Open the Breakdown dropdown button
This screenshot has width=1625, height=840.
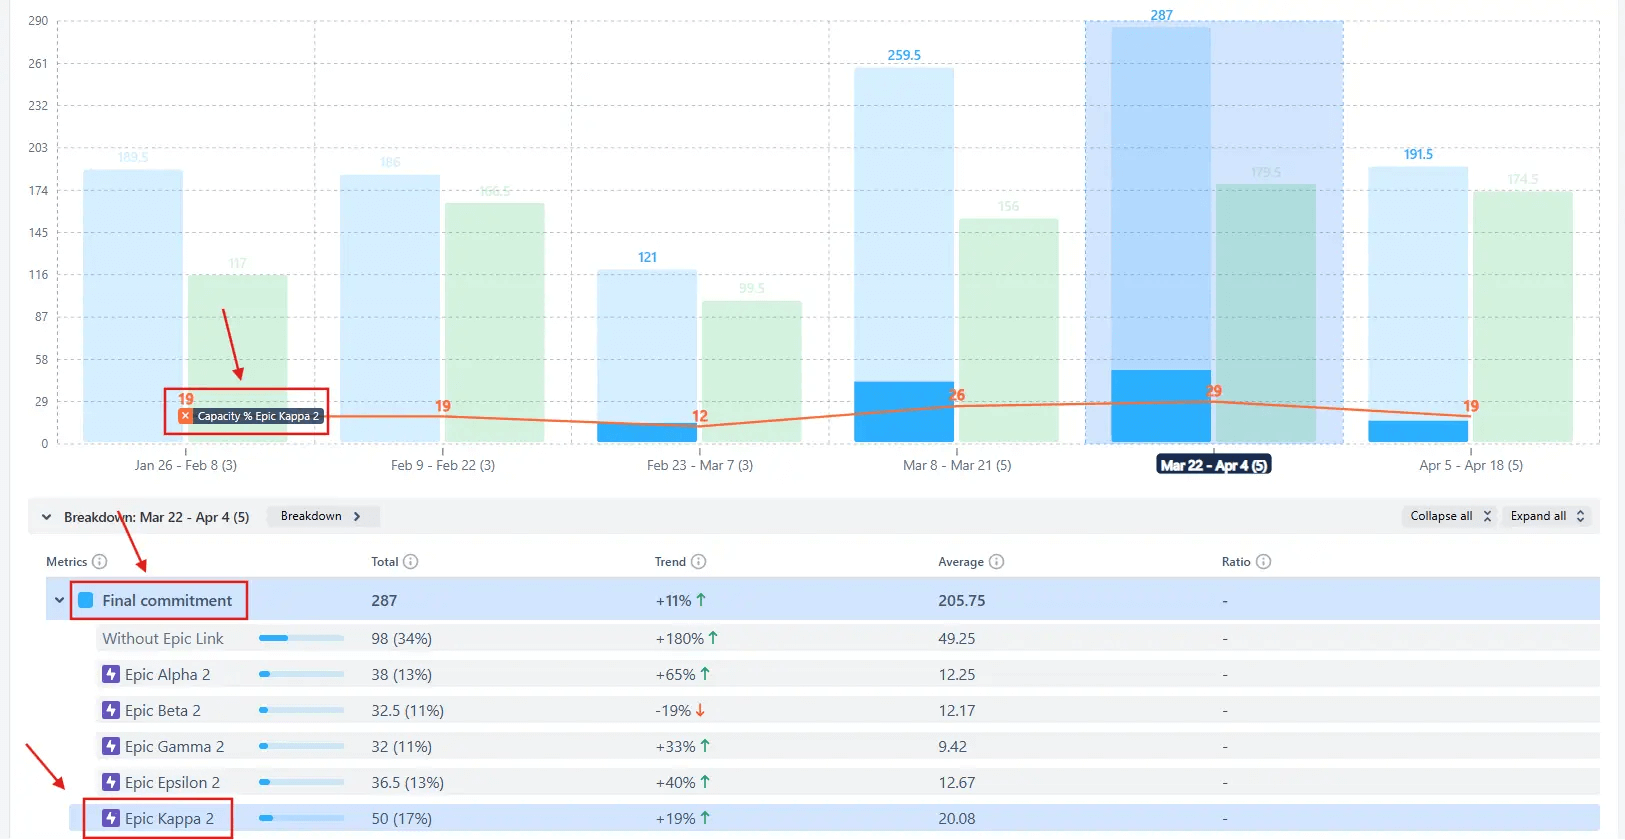pyautogui.click(x=321, y=516)
